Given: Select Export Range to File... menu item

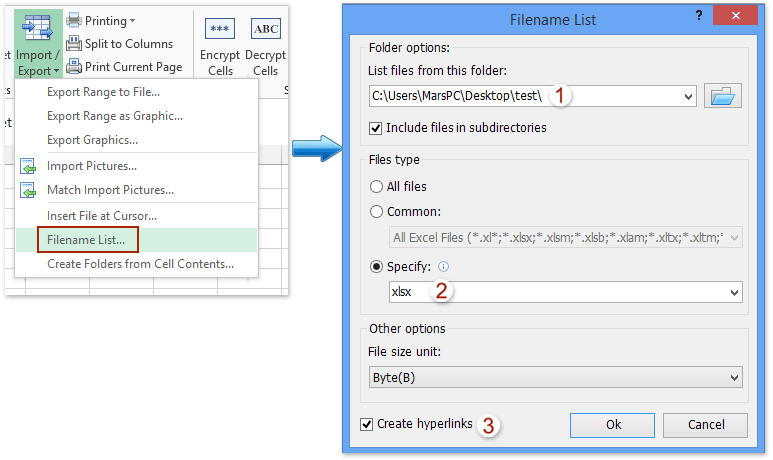Looking at the screenshot, I should [103, 92].
